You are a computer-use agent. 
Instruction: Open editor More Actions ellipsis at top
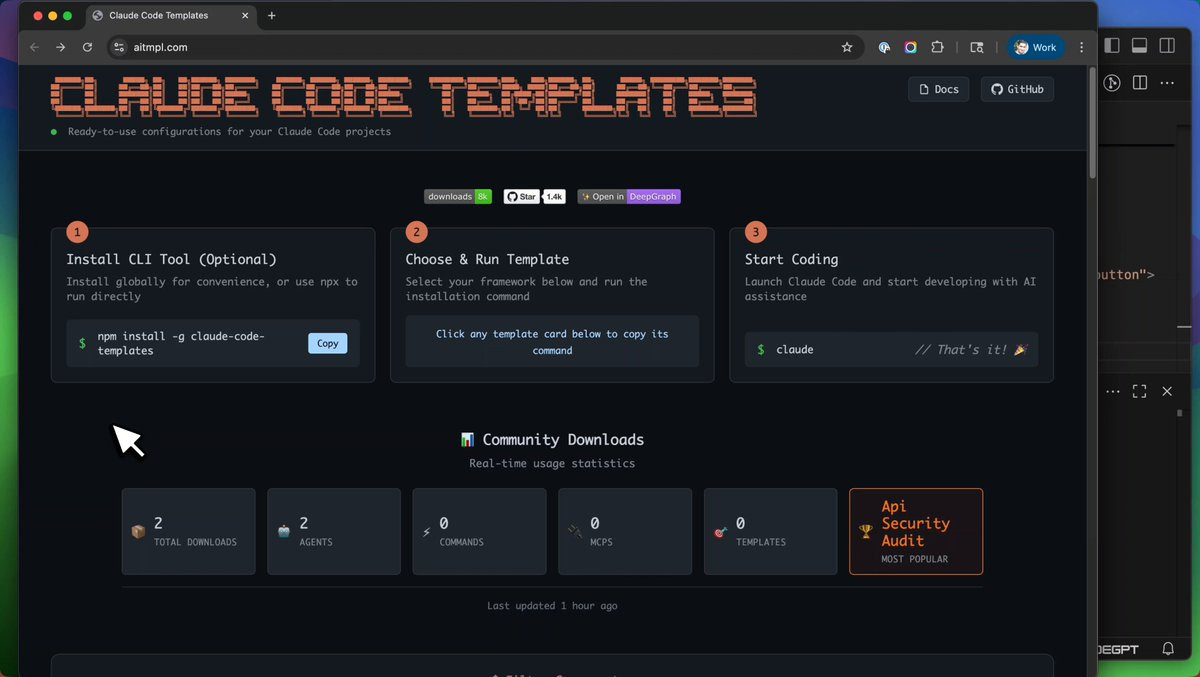click(1167, 83)
